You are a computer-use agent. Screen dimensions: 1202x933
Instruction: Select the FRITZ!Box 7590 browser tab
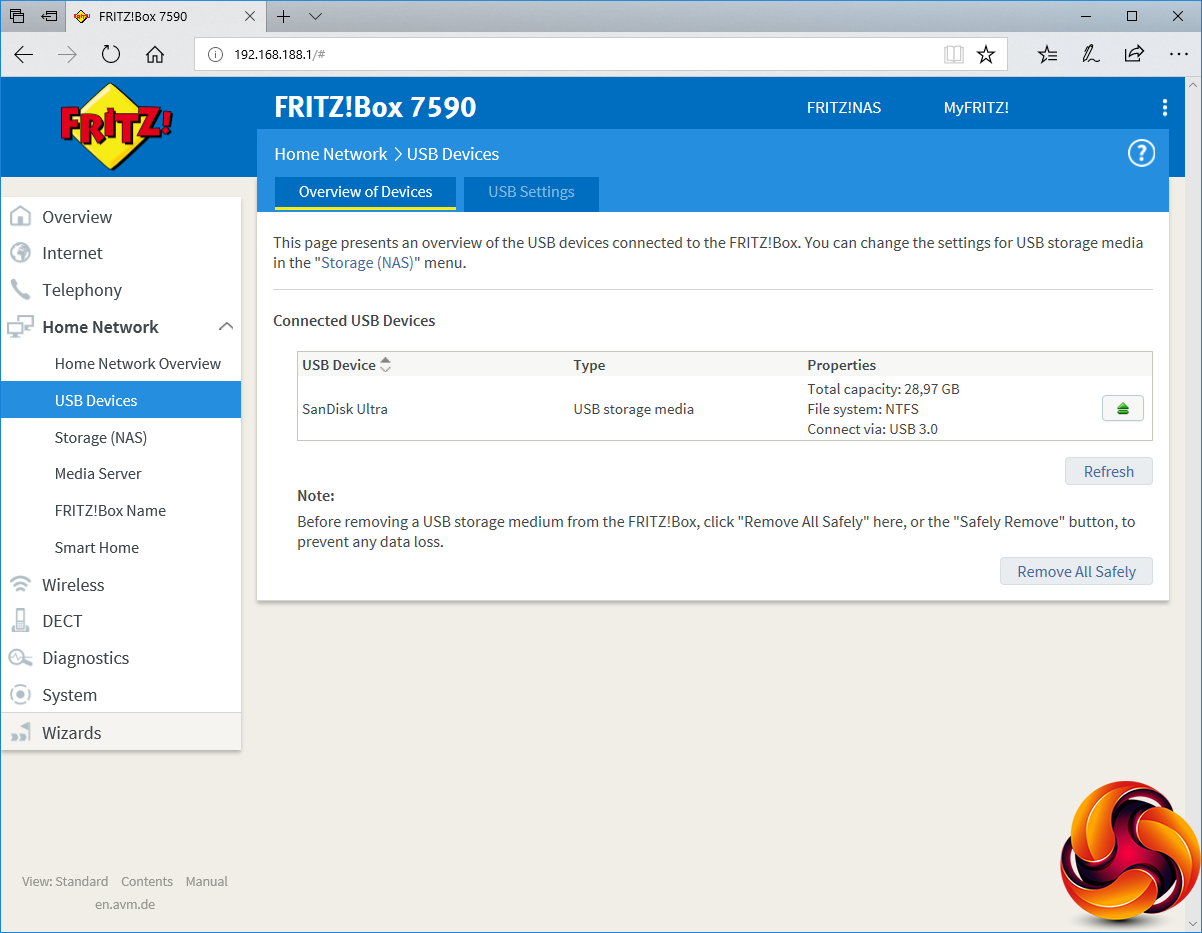pyautogui.click(x=165, y=17)
